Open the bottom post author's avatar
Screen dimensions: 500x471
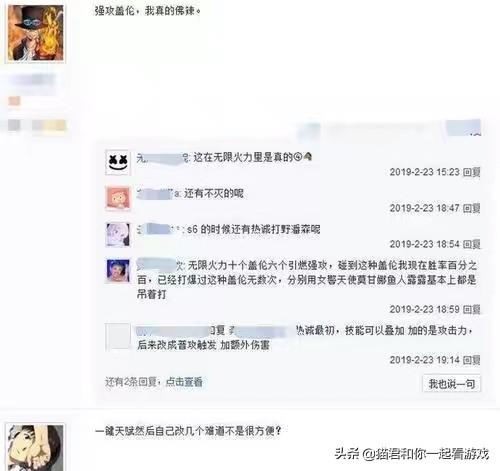(x=36, y=448)
